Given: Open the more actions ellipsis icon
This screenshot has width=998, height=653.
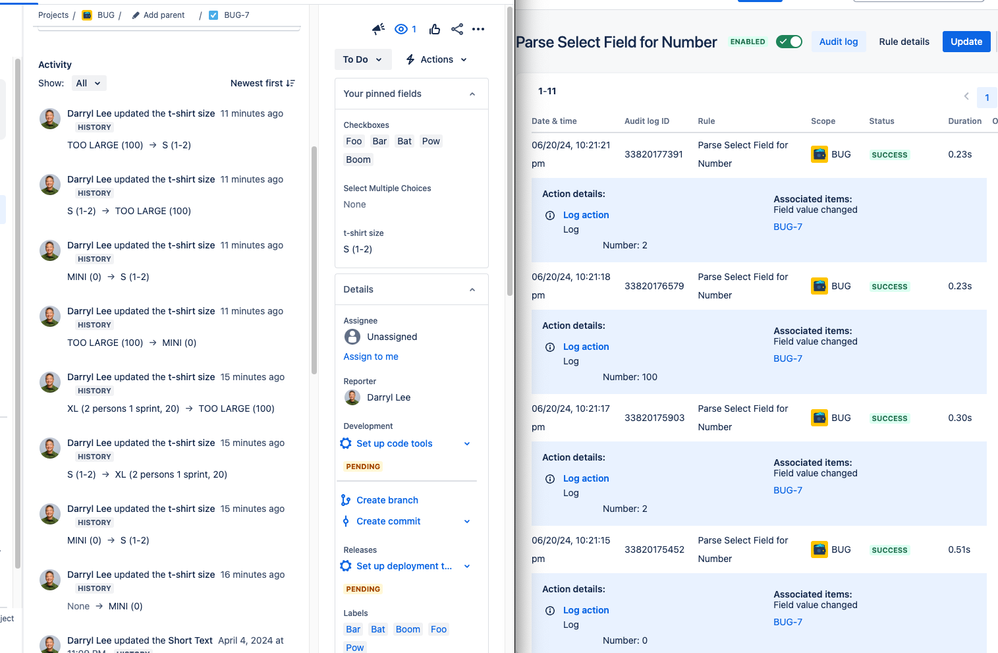Looking at the screenshot, I should 478,29.
